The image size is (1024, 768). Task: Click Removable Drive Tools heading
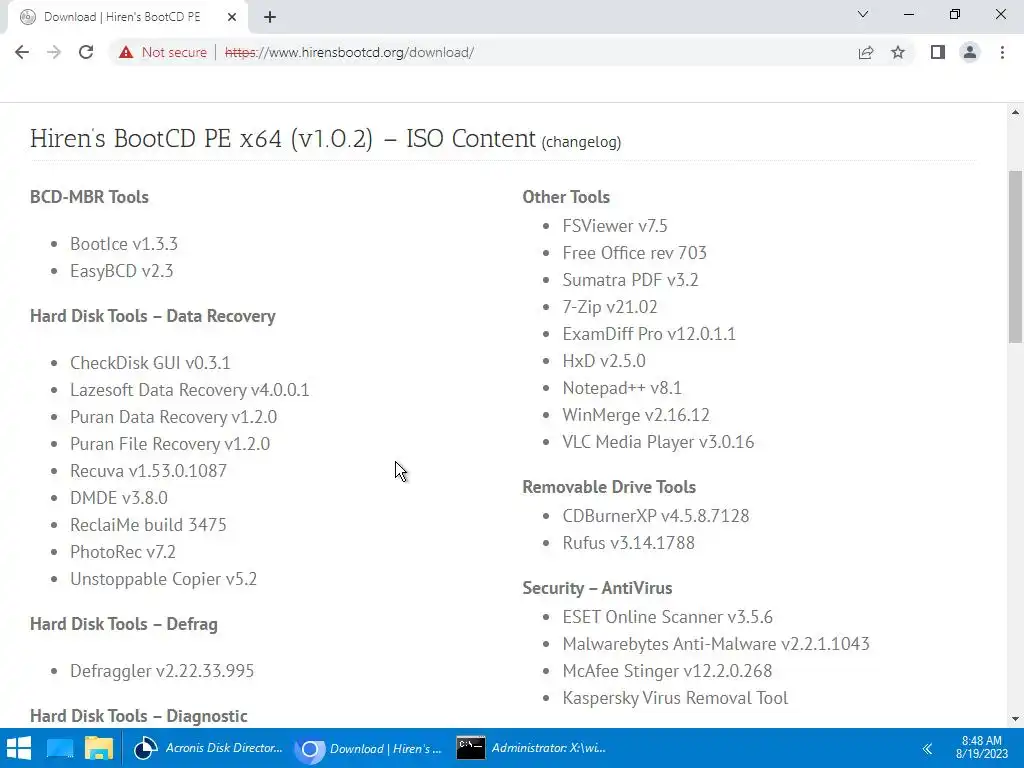click(x=609, y=487)
